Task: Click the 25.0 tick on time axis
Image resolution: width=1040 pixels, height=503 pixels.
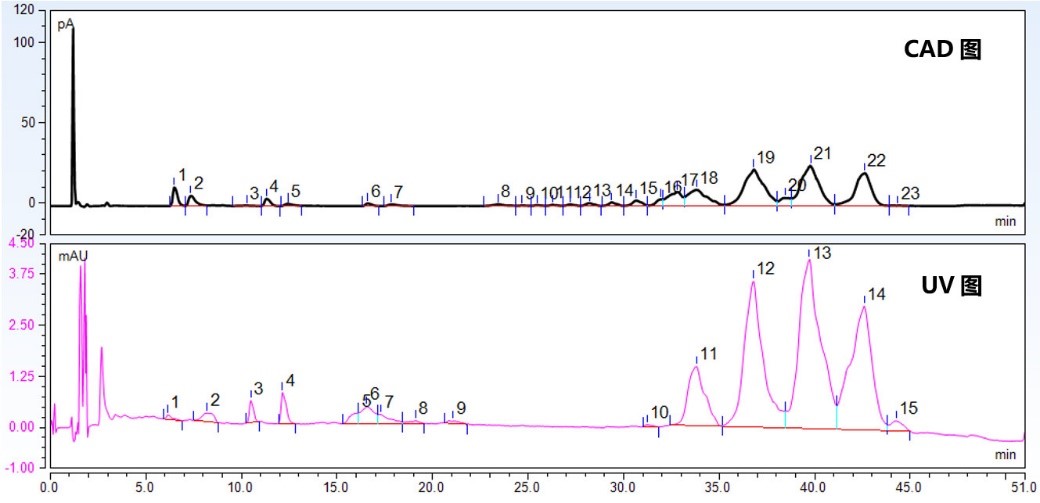Action: pyautogui.click(x=528, y=488)
